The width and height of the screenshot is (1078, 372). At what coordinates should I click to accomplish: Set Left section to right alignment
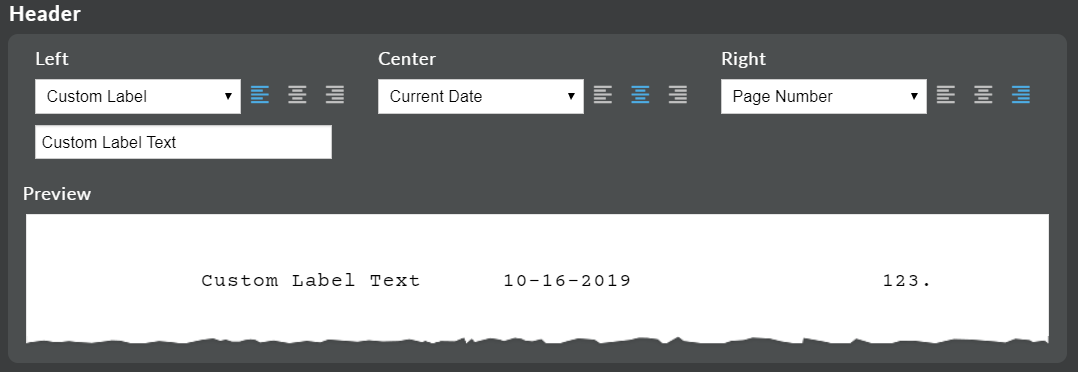pyautogui.click(x=335, y=95)
